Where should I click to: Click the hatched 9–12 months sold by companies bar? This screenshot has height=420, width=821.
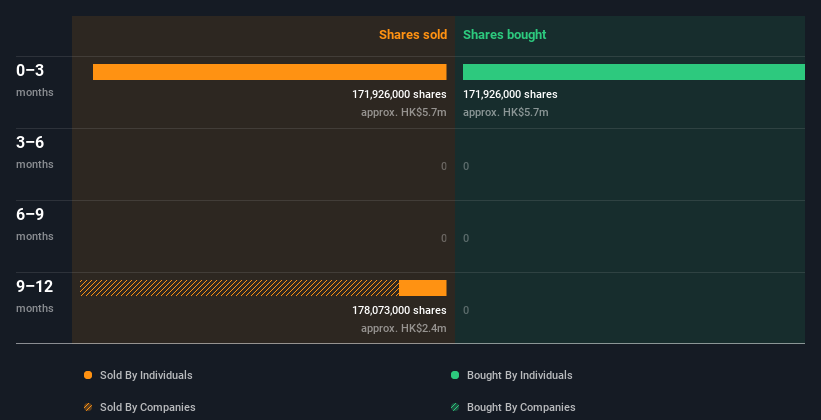click(239, 288)
